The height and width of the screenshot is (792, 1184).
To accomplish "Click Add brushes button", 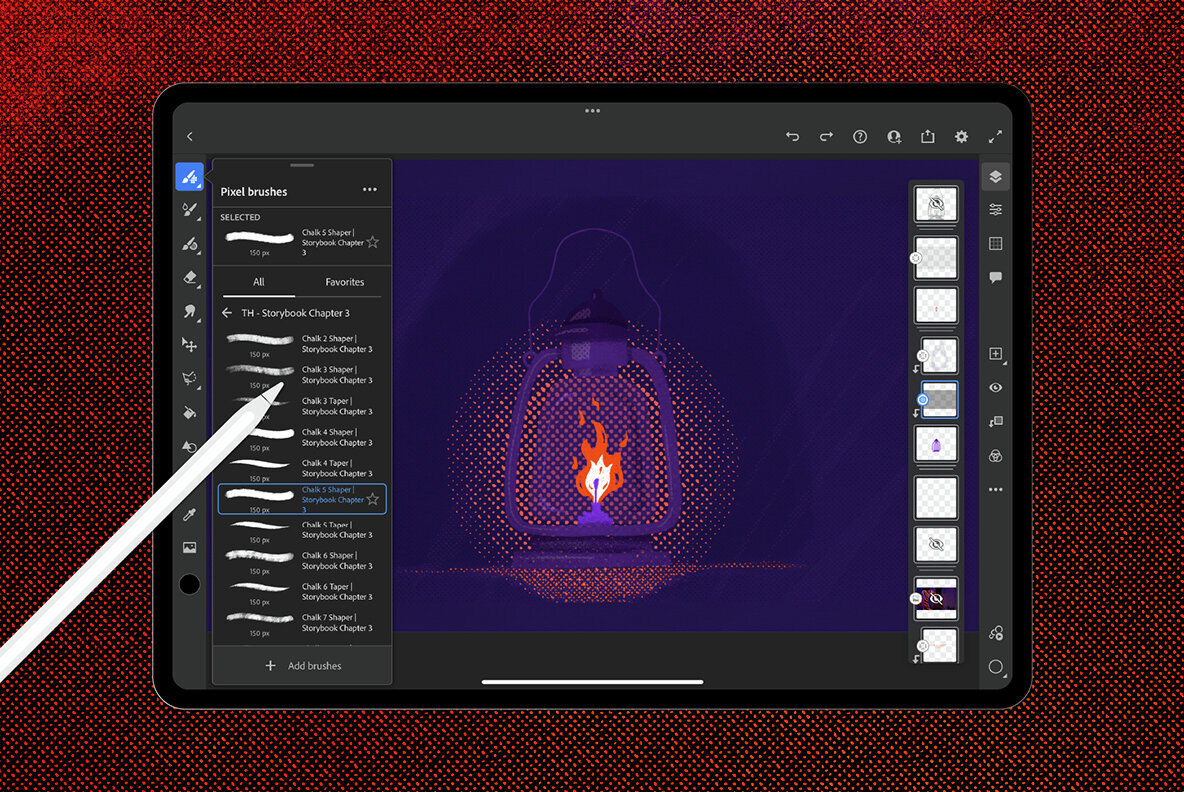I will click(302, 666).
